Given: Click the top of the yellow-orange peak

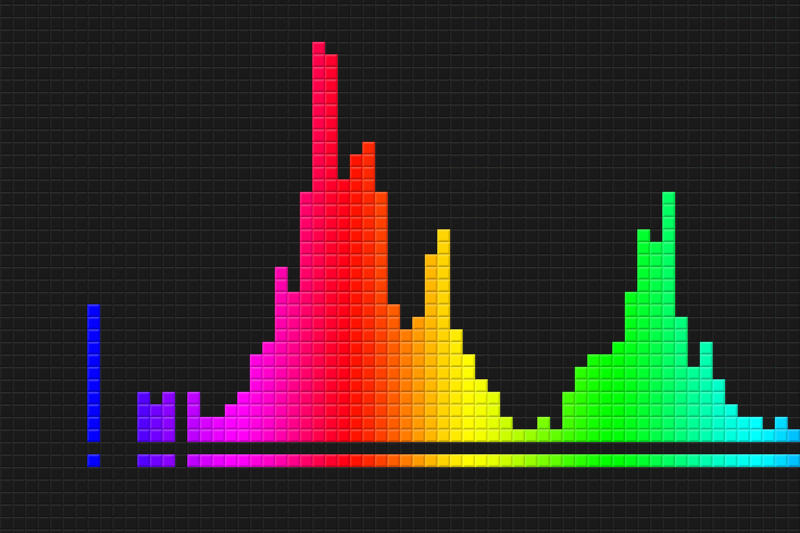Looking at the screenshot, I should click(x=443, y=236).
